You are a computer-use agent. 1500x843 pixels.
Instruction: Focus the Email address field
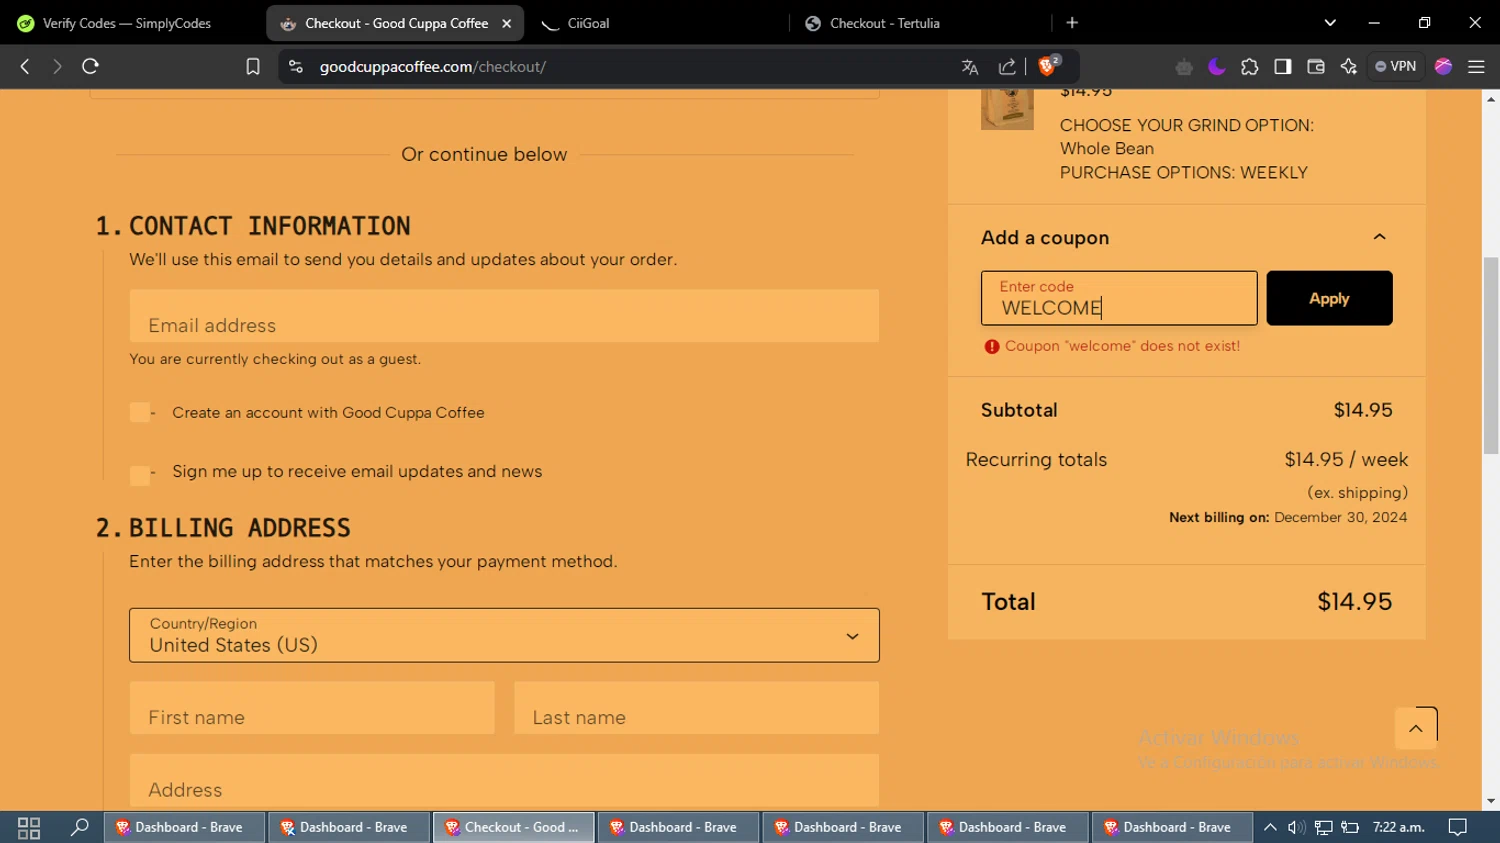[x=504, y=316]
